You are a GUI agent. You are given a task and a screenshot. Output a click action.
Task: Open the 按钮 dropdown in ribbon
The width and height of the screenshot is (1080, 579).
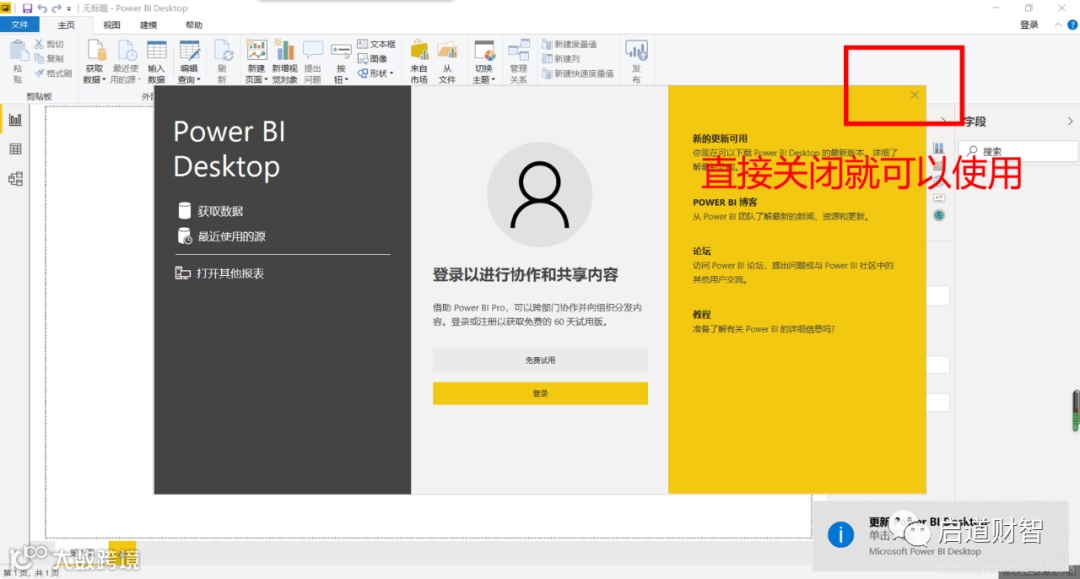point(341,61)
